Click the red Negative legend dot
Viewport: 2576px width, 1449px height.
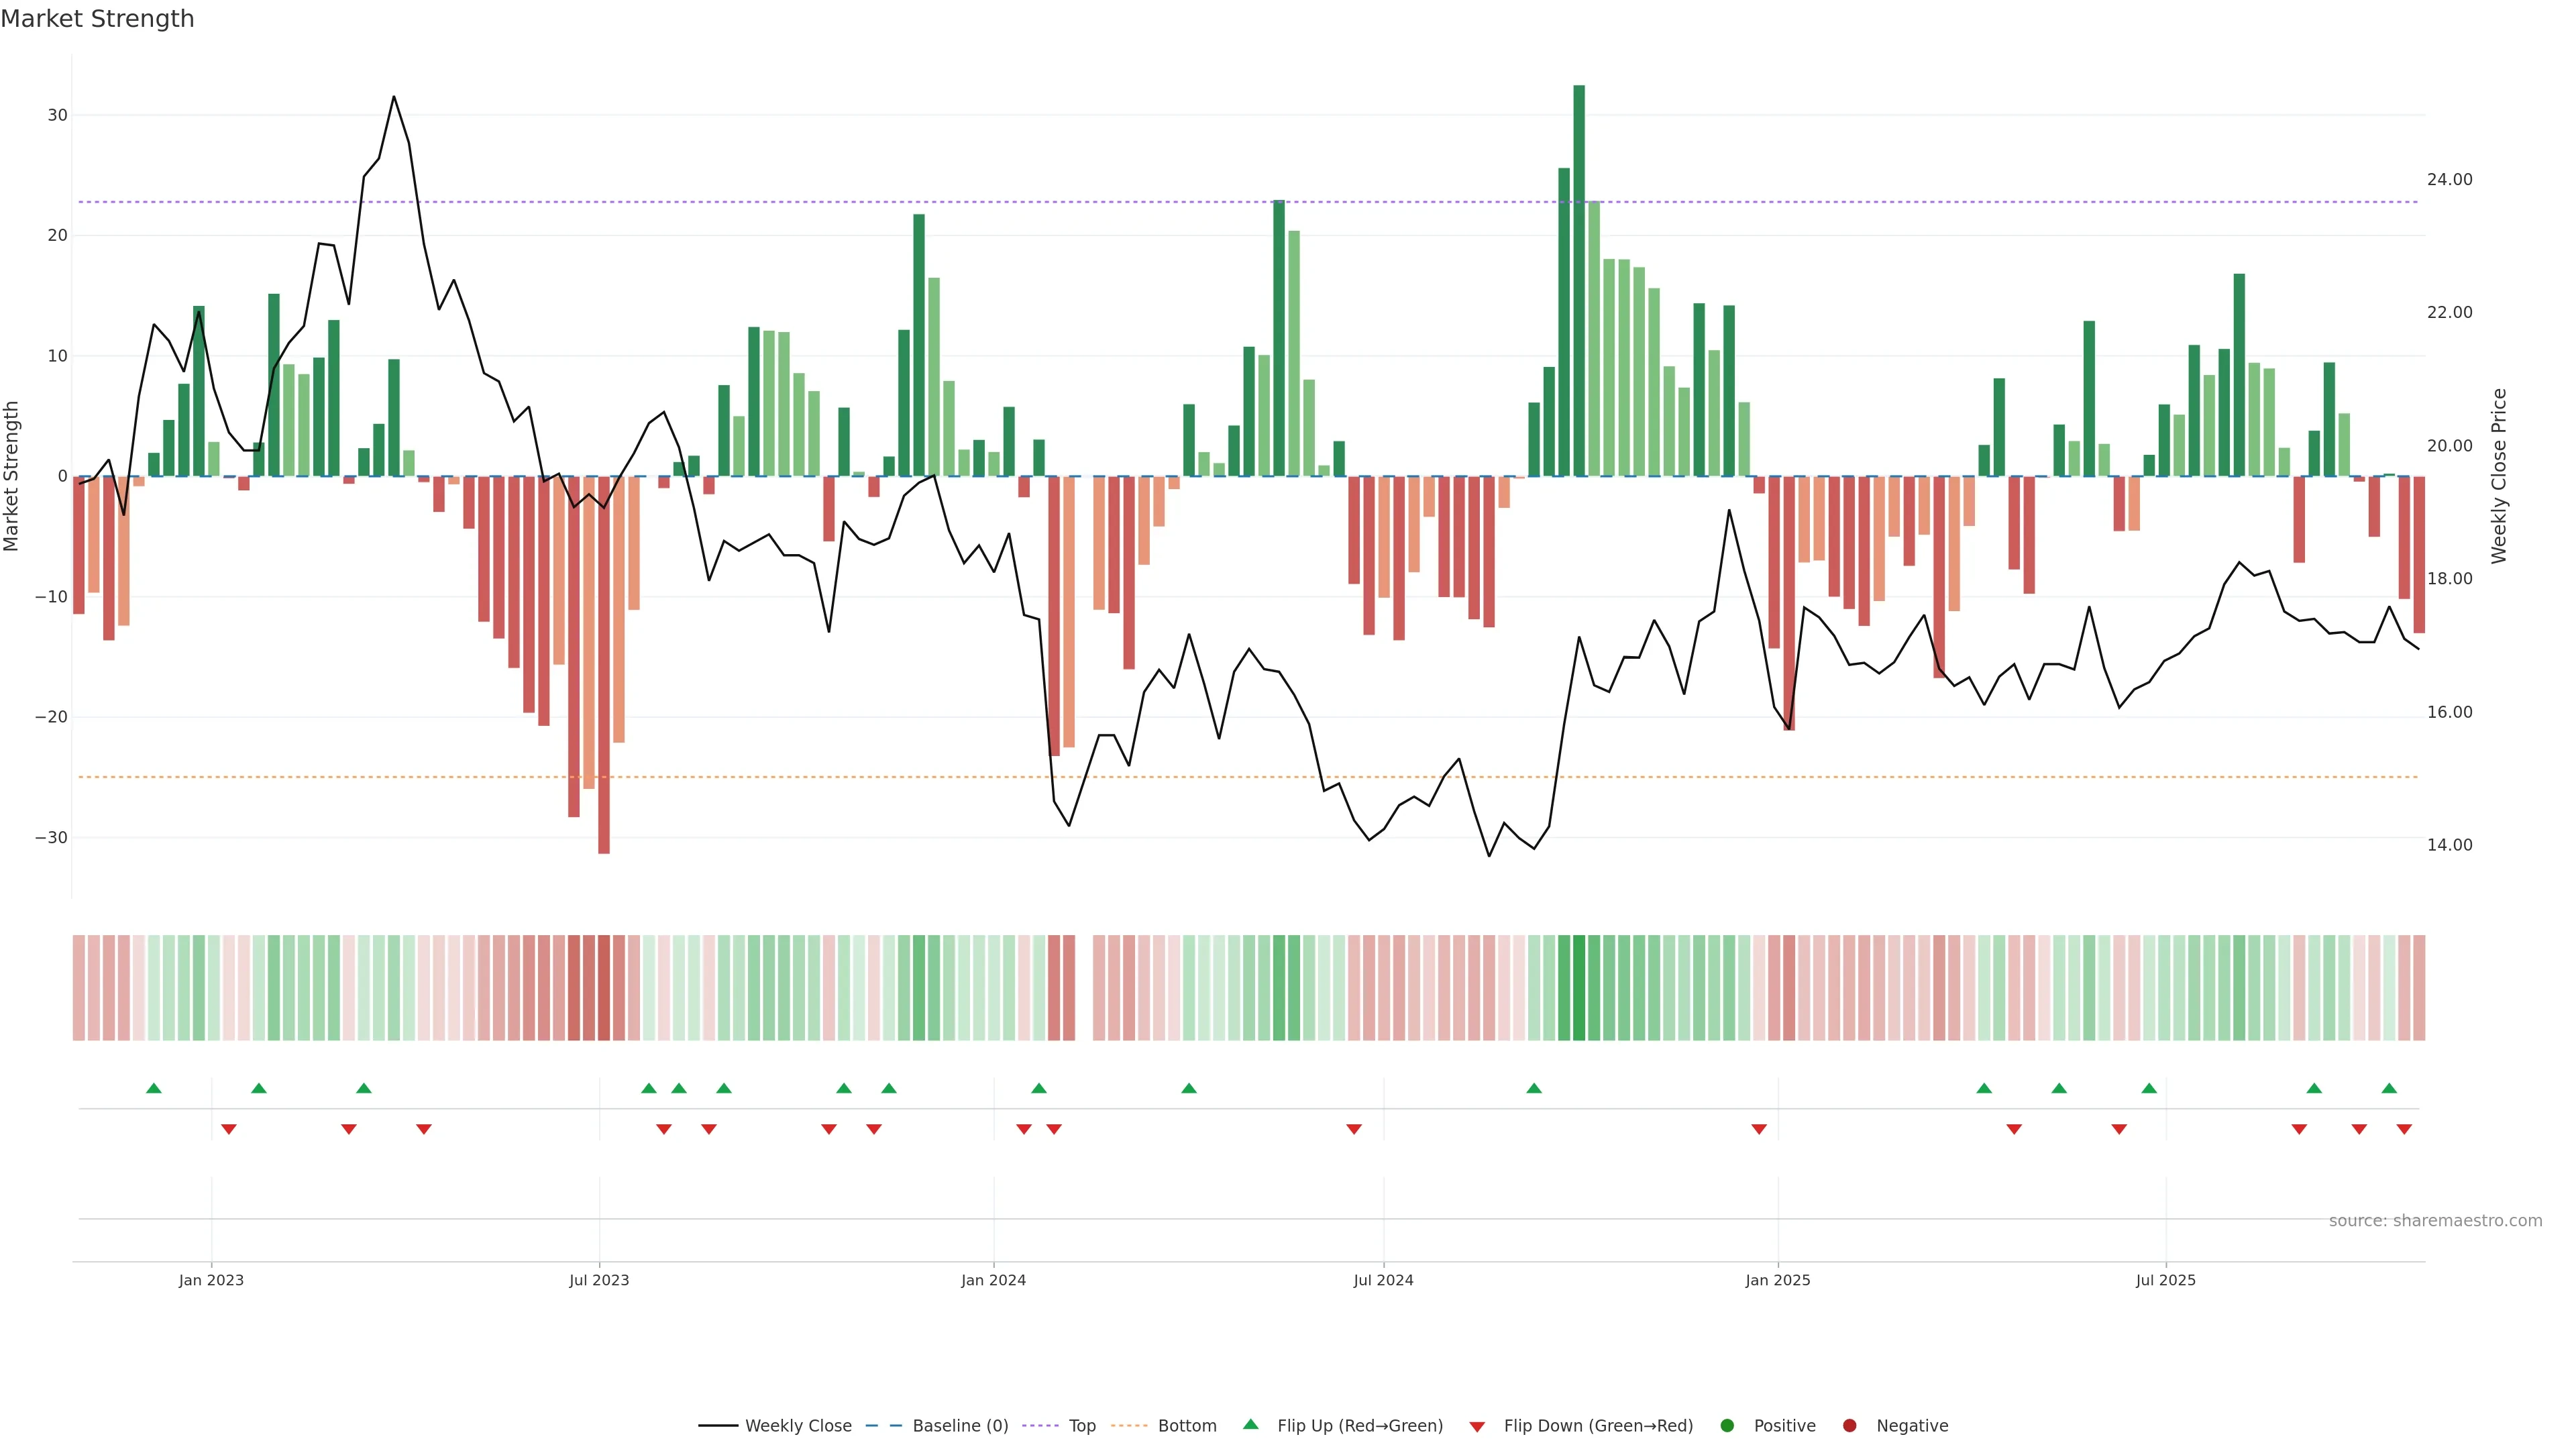[x=1849, y=1426]
